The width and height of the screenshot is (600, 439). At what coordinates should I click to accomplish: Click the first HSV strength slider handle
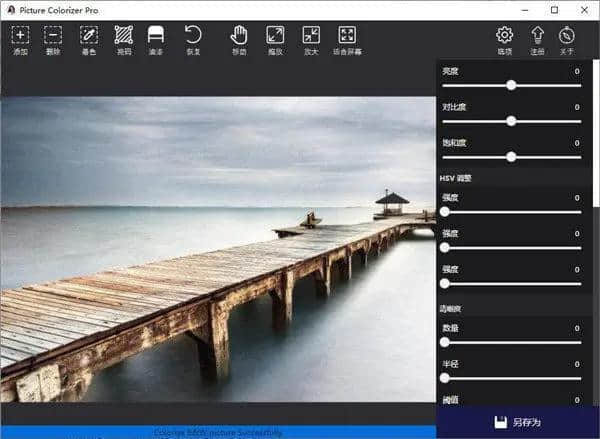coord(444,211)
